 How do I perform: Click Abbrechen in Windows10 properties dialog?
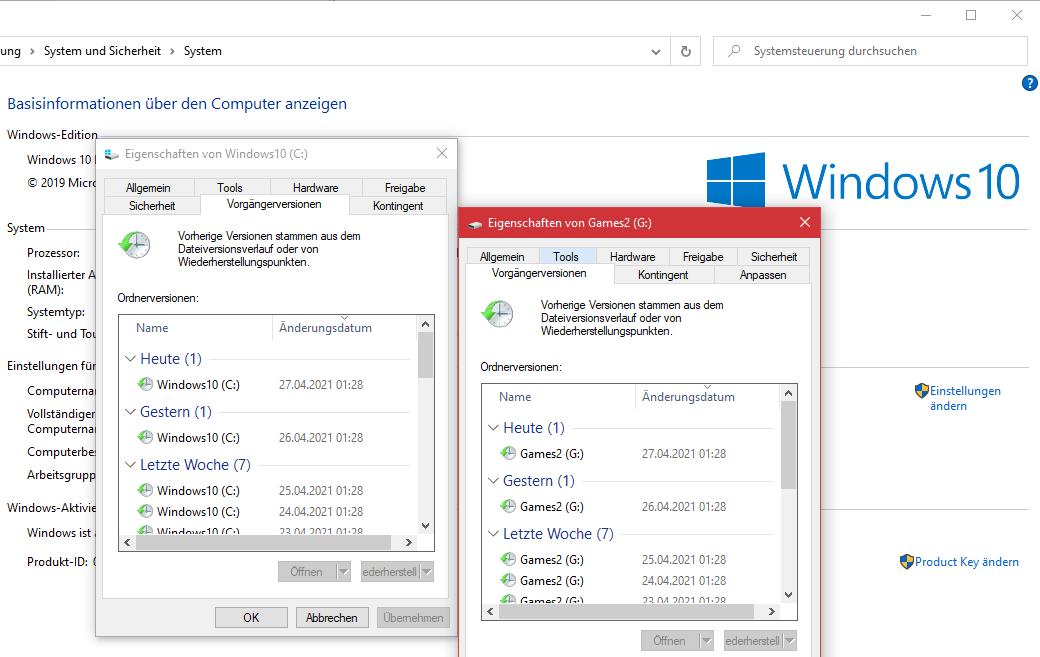(332, 617)
